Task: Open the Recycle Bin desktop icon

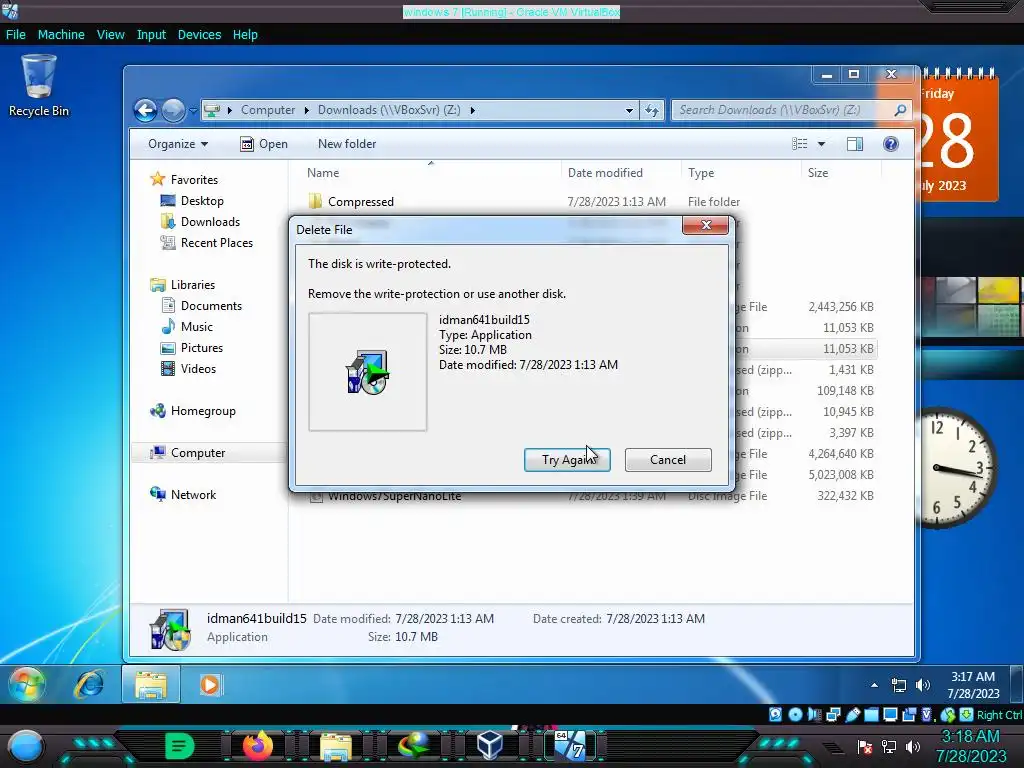Action: click(39, 86)
